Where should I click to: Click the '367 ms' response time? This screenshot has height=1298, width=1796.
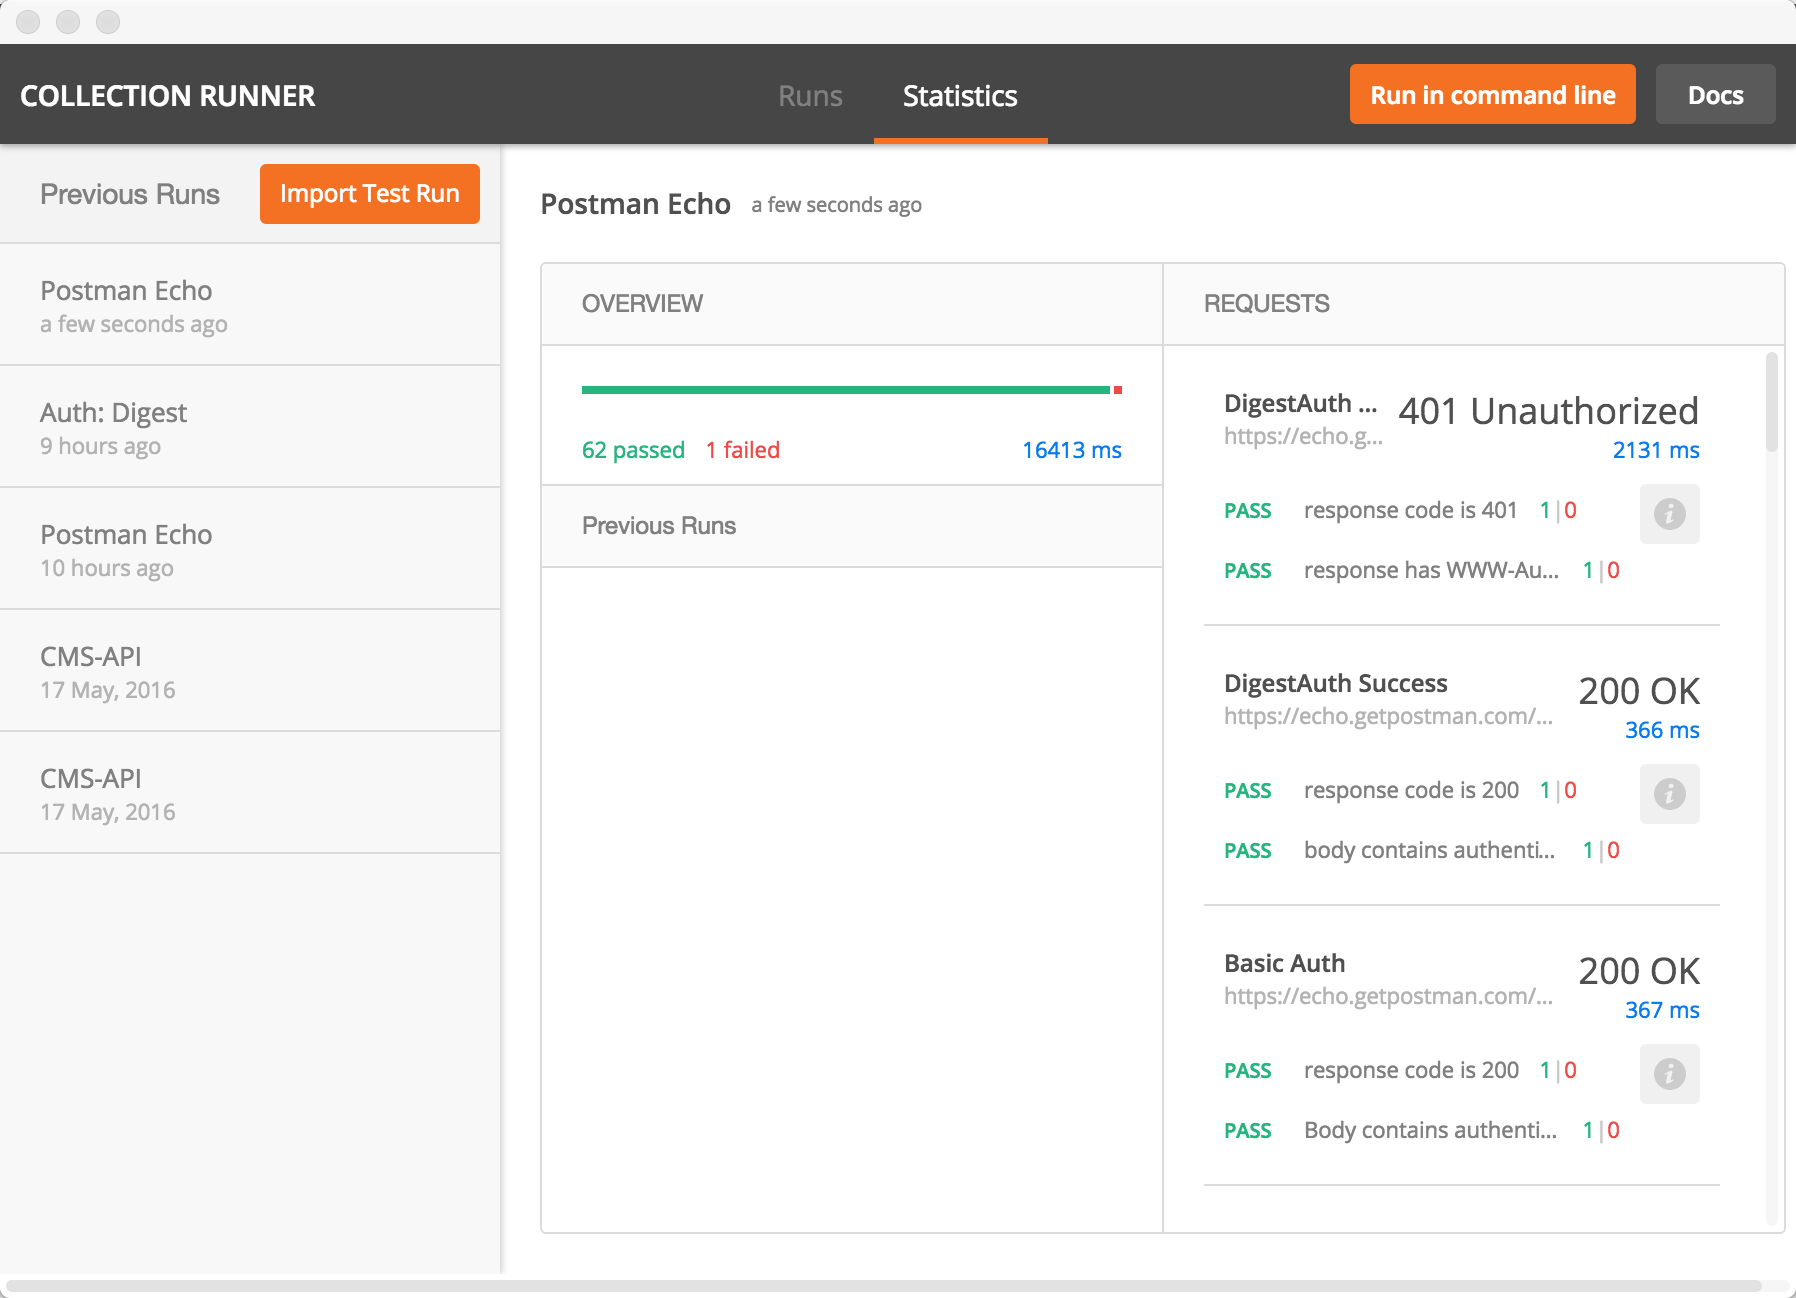pos(1662,1010)
